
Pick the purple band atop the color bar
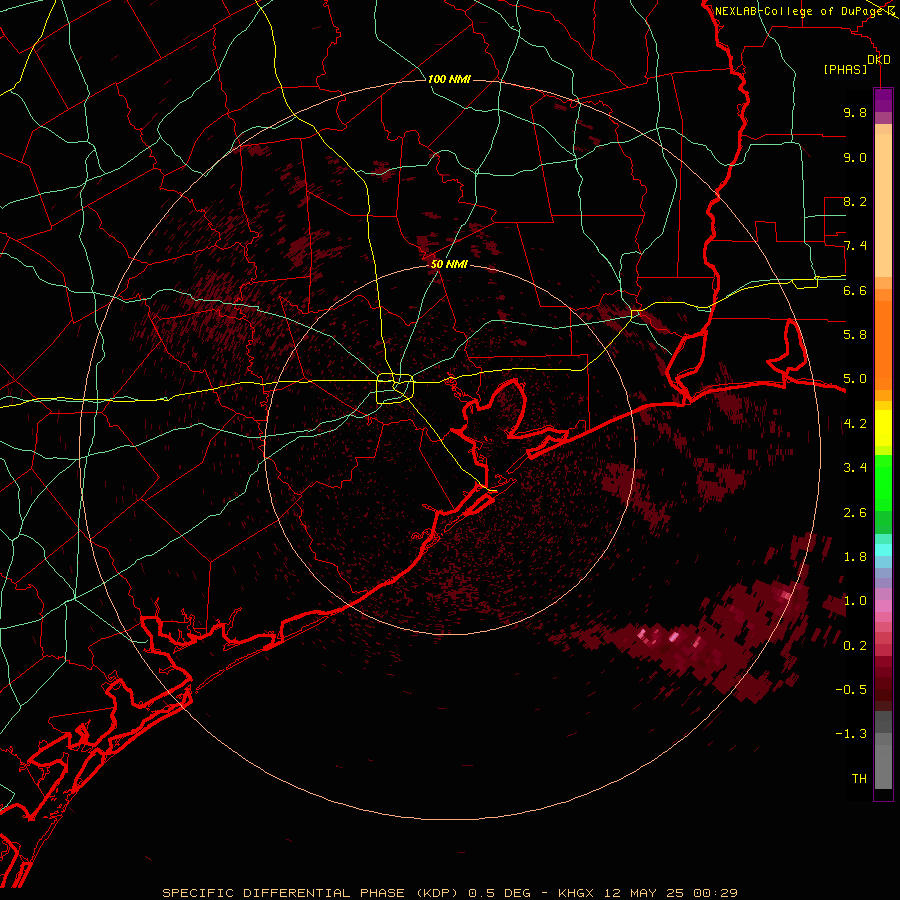click(883, 101)
